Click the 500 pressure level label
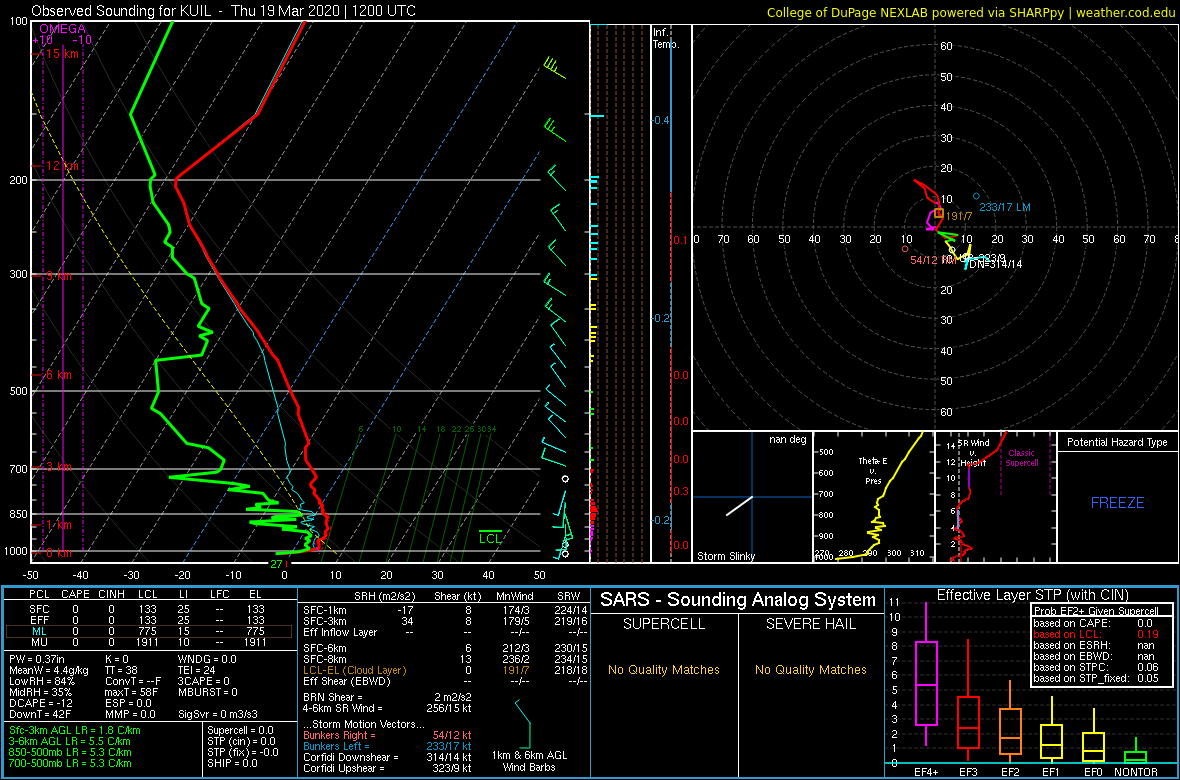 (17, 391)
